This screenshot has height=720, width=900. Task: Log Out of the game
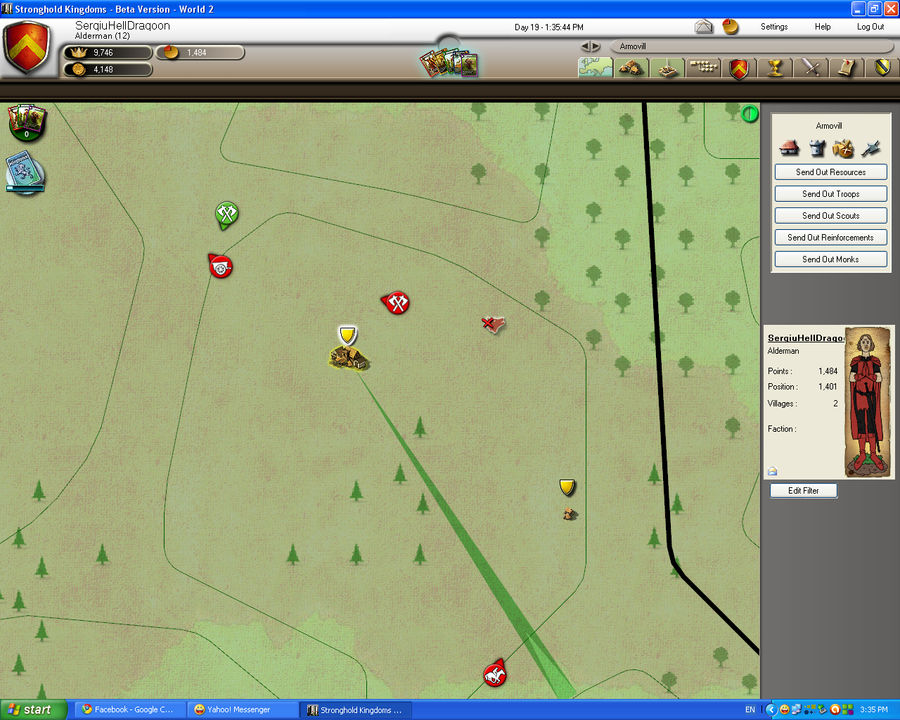[870, 26]
